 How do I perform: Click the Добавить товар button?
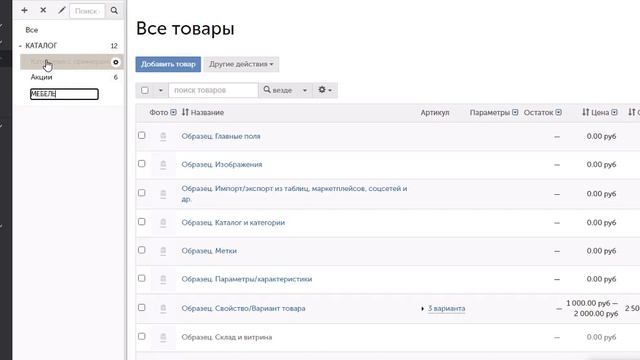tap(168, 64)
